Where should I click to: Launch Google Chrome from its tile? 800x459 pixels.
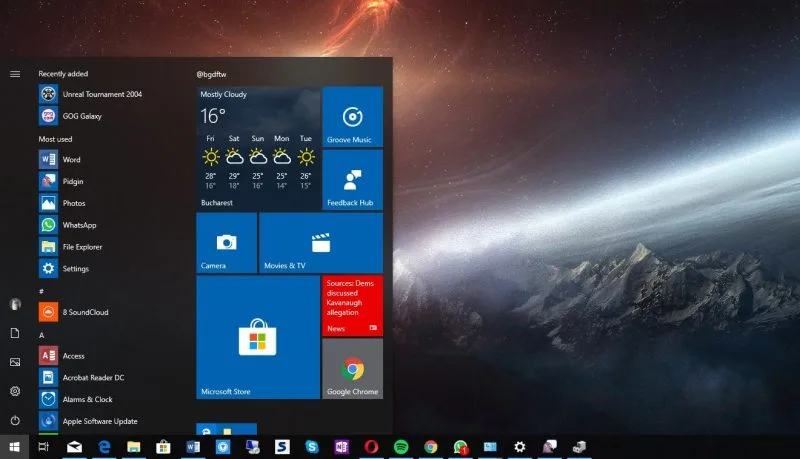click(x=352, y=369)
